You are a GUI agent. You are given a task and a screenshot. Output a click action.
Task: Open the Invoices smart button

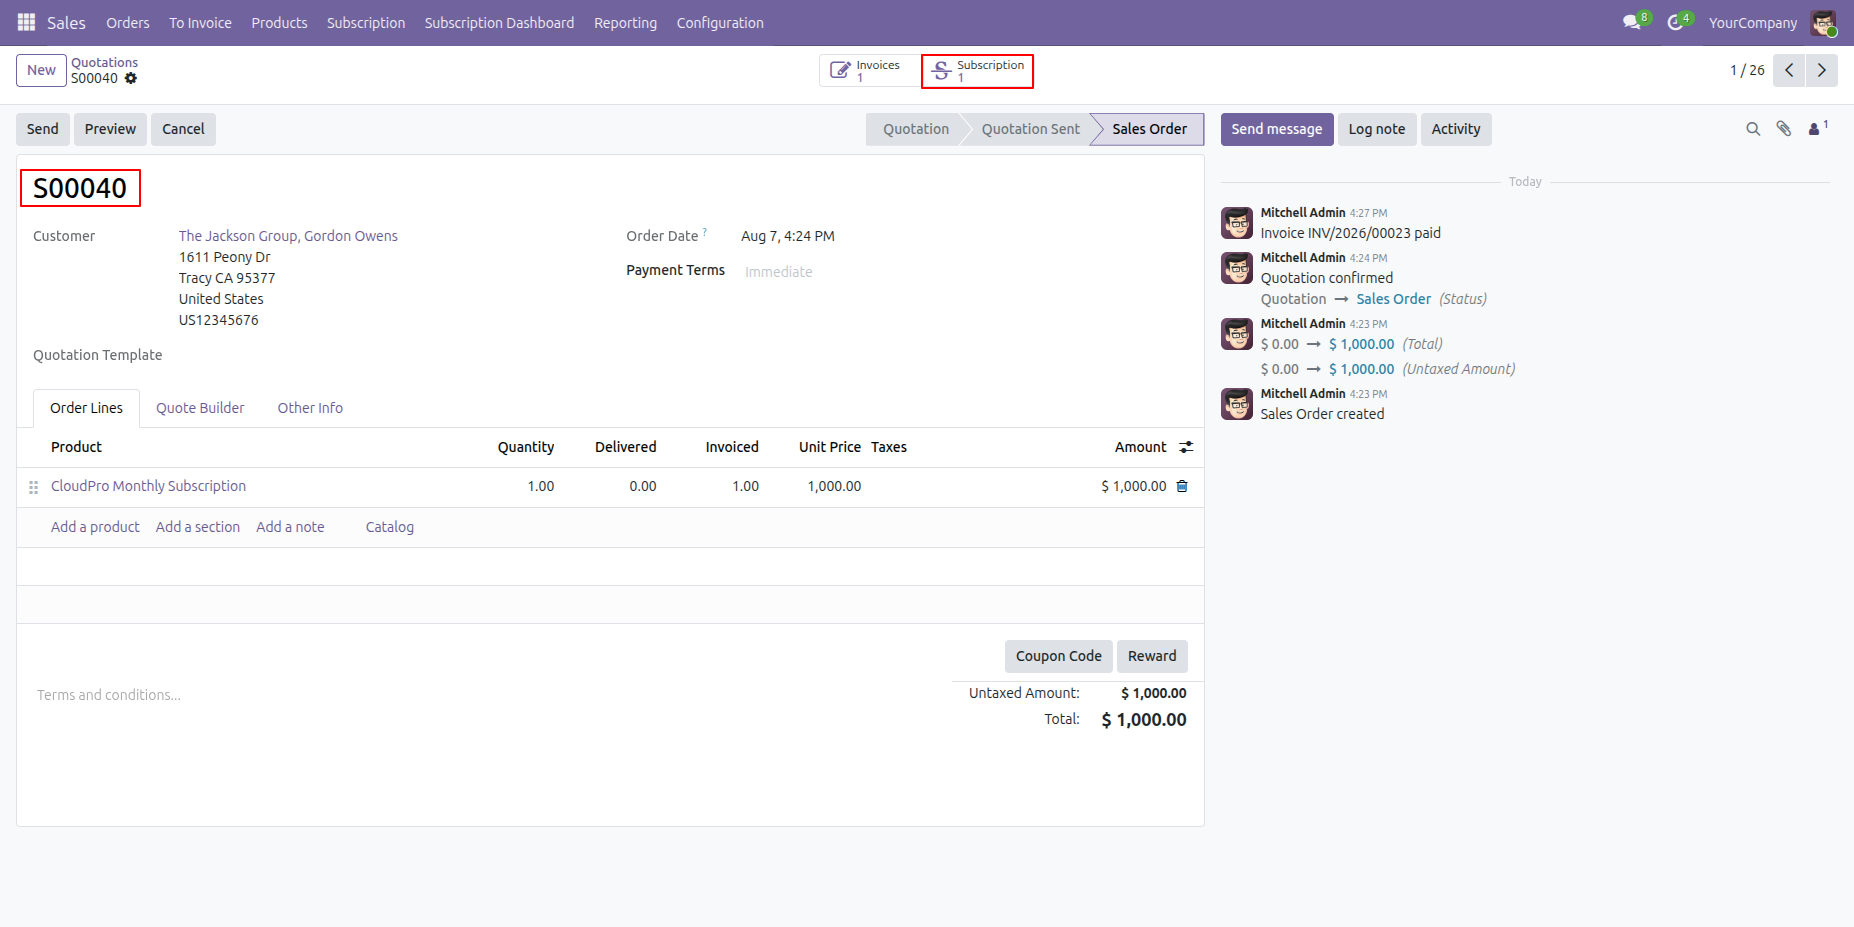tap(869, 71)
